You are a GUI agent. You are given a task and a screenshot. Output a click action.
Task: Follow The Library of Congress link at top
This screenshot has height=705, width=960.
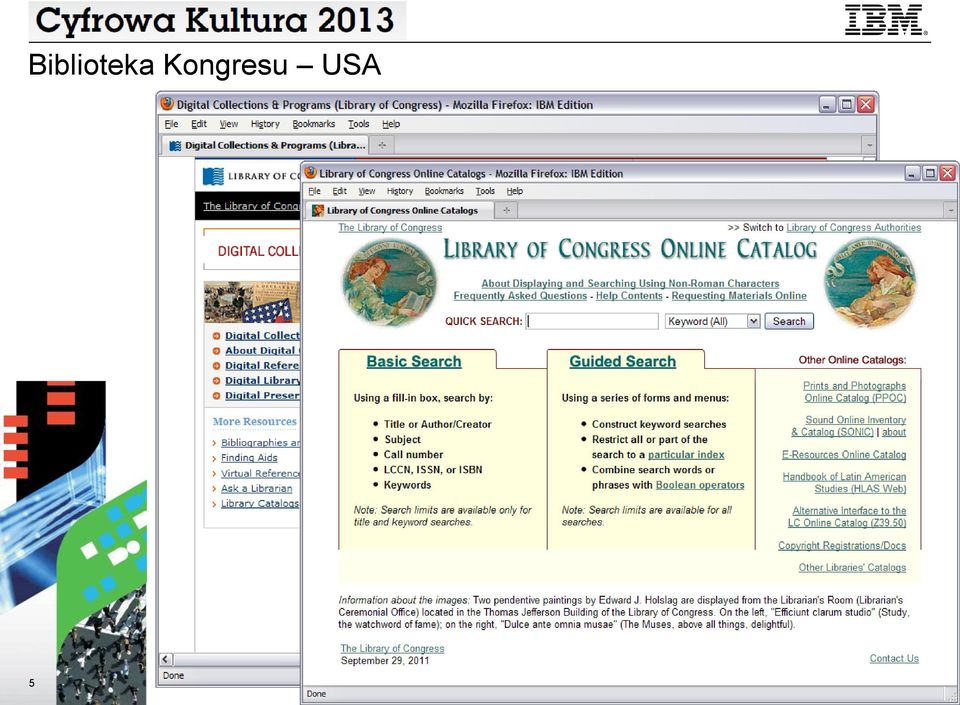click(390, 228)
